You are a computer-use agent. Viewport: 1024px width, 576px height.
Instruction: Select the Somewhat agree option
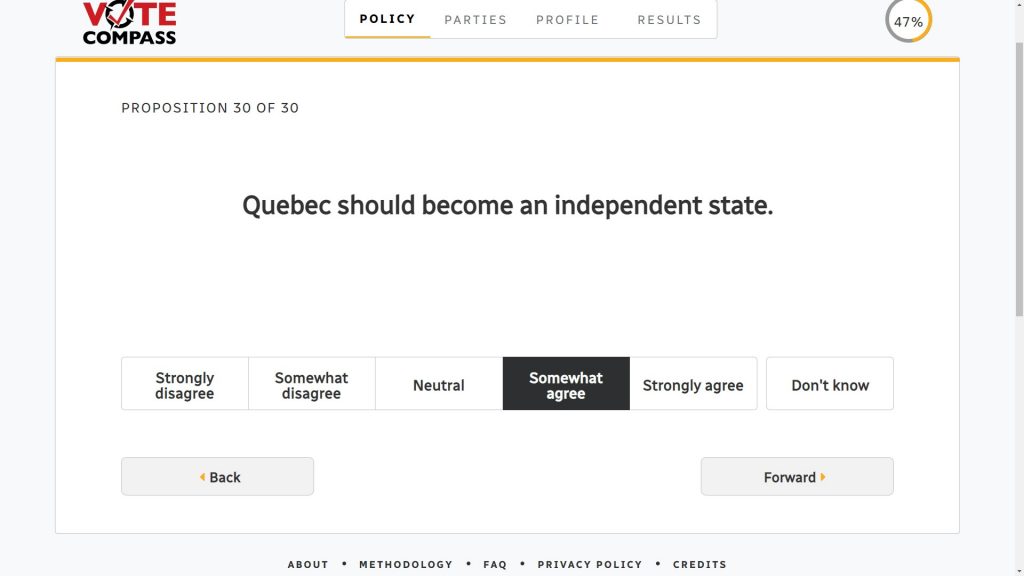tap(566, 385)
